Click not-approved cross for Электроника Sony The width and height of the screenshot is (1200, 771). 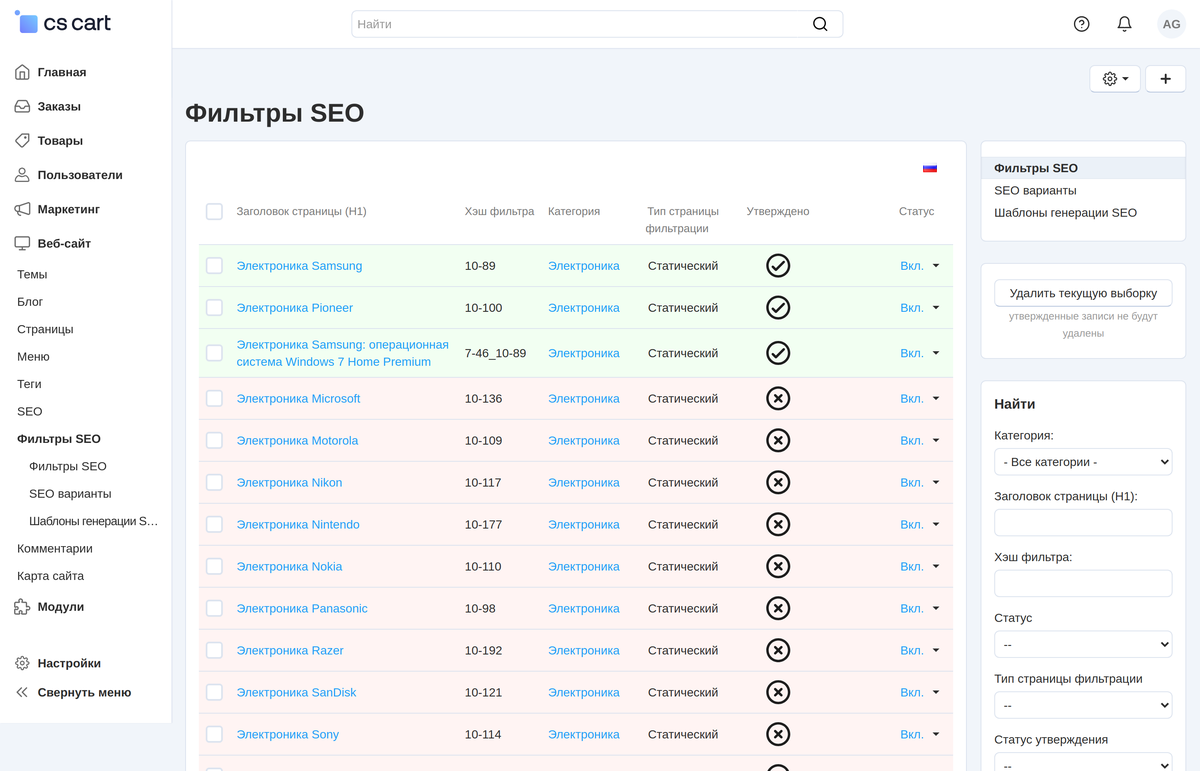(x=778, y=735)
